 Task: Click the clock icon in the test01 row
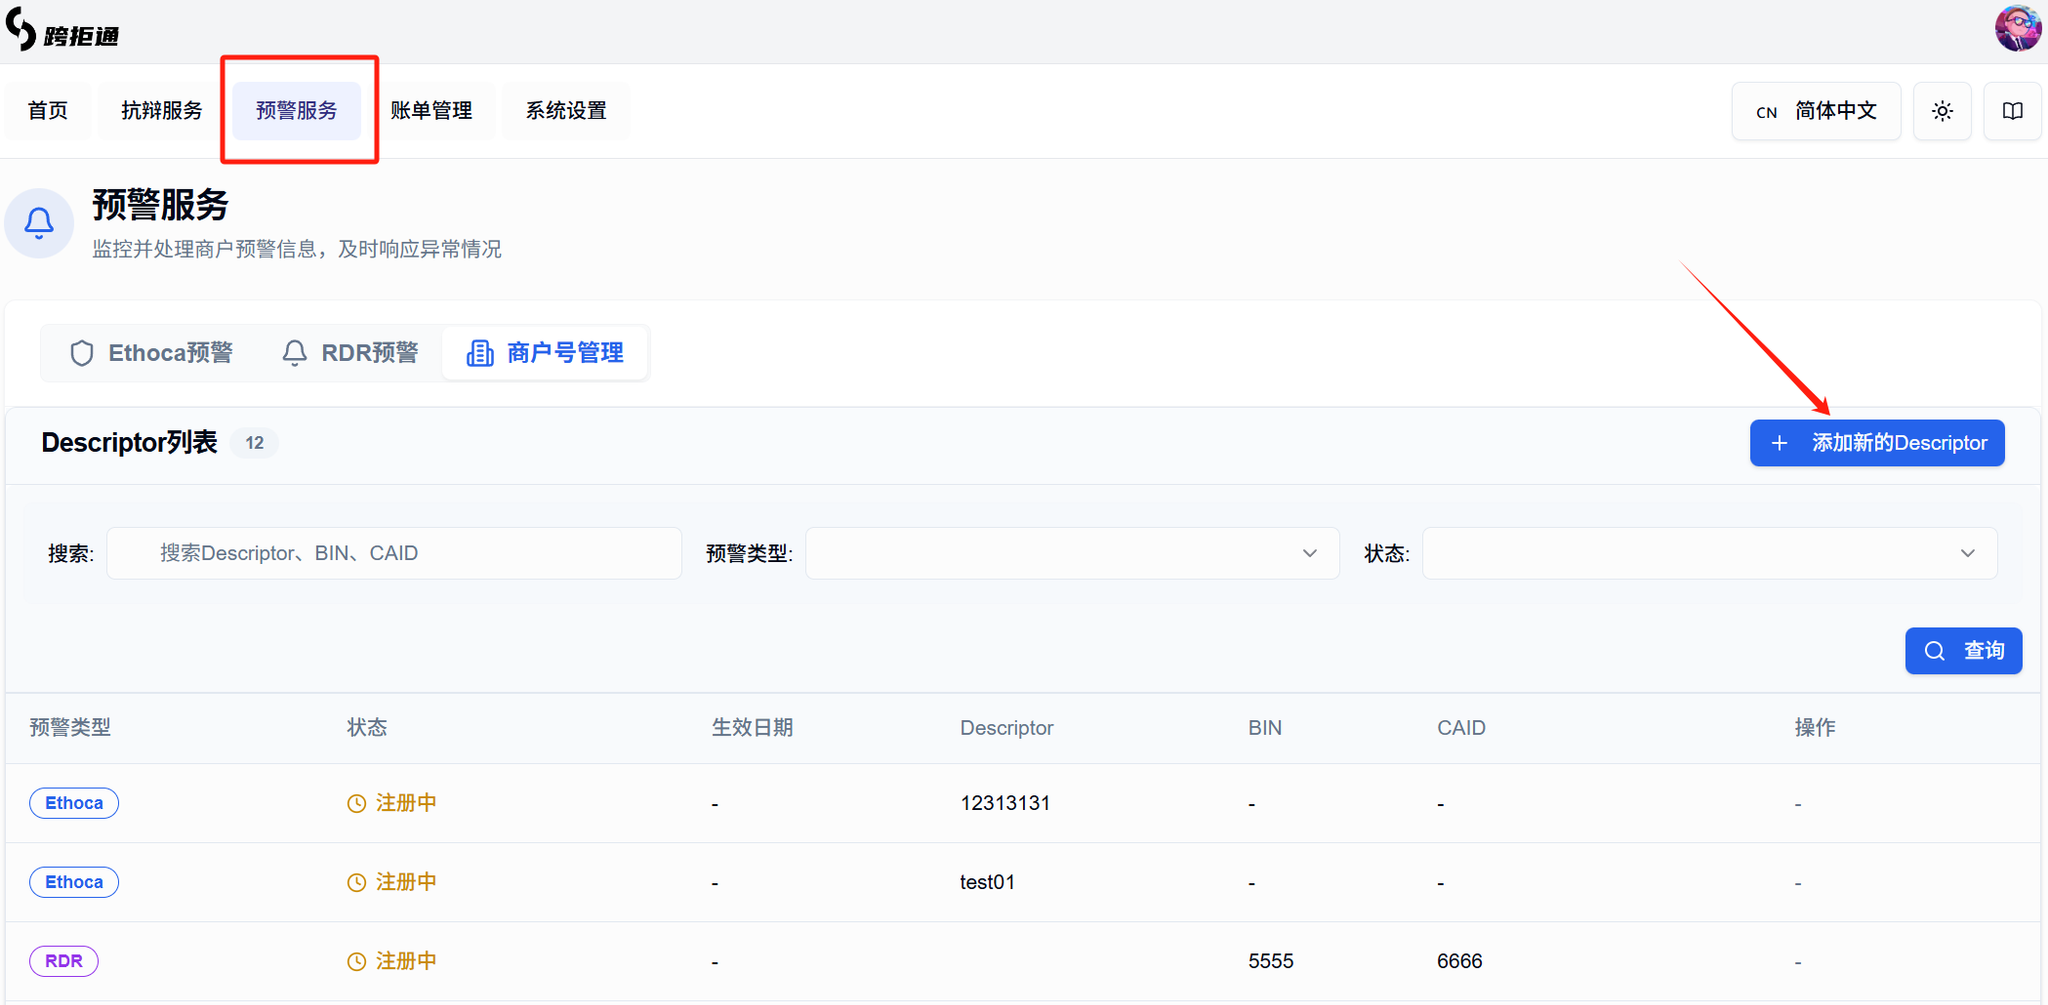coord(356,883)
